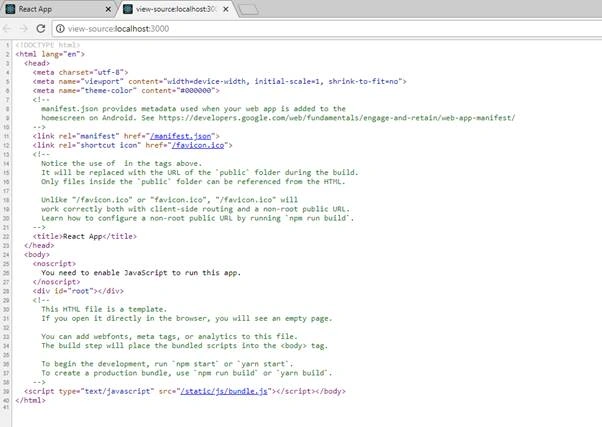The image size is (602, 427).
Task: Reload the page with refresh icon
Action: (x=41, y=28)
